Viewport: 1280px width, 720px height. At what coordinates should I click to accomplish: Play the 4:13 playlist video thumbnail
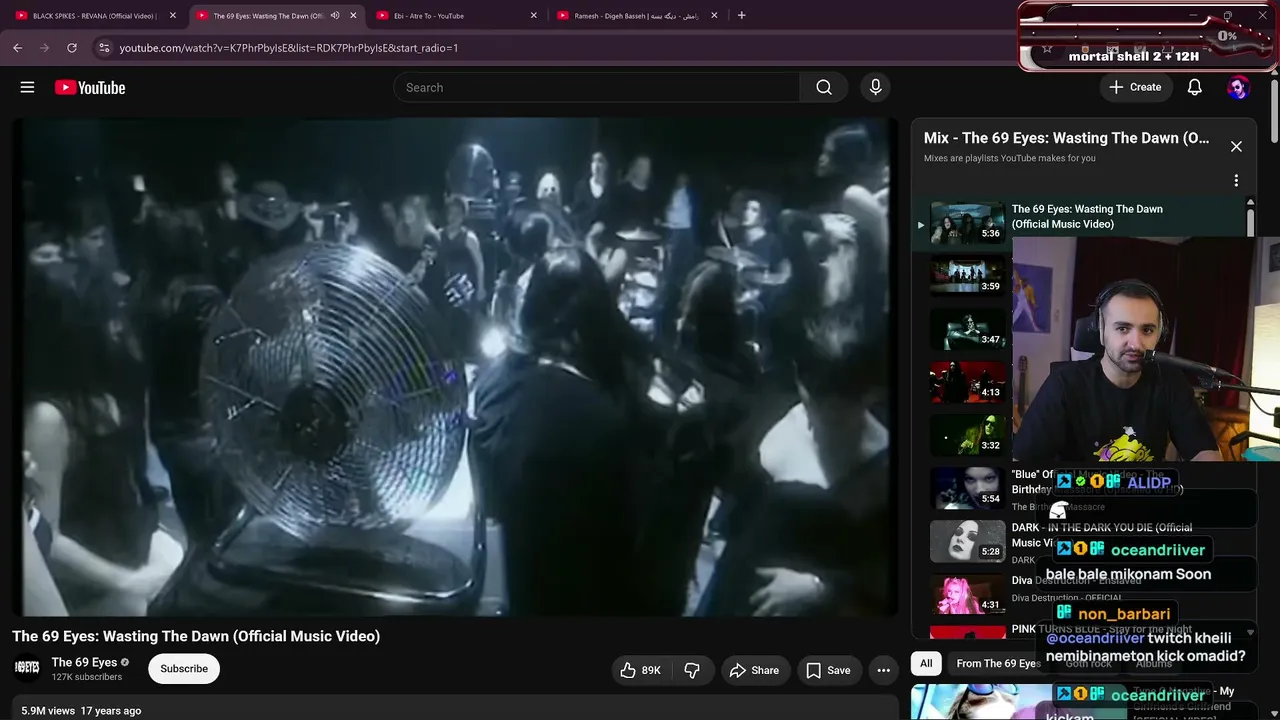pyautogui.click(x=968, y=382)
